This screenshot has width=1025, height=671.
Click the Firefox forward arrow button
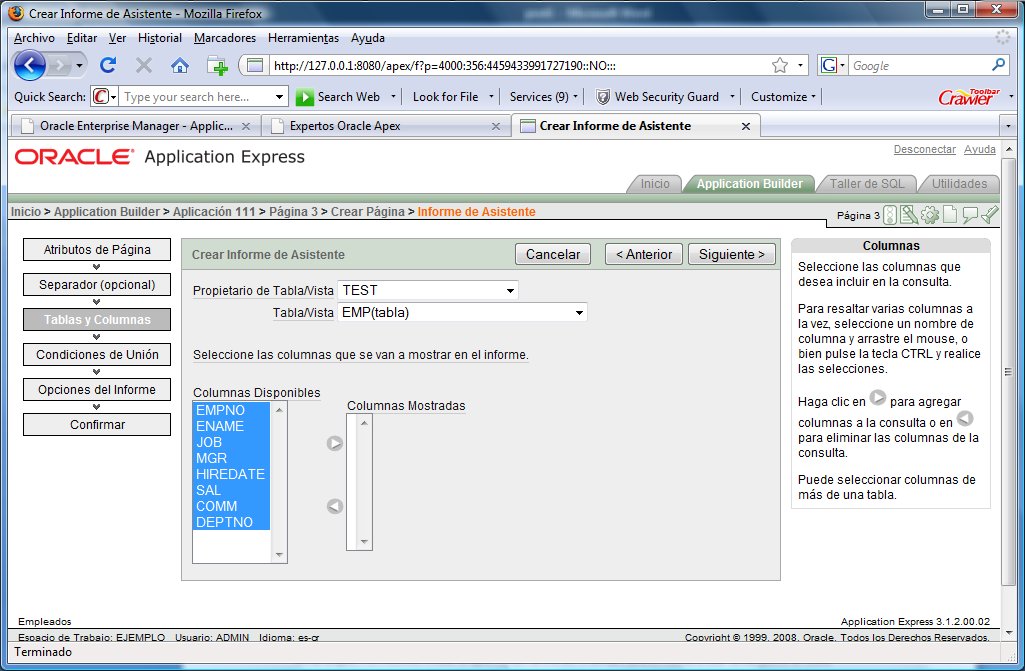(59, 65)
